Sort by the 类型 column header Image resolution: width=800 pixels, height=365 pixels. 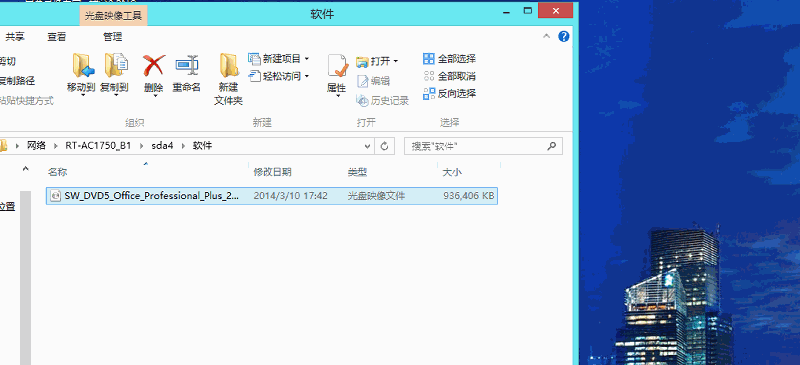(358, 172)
